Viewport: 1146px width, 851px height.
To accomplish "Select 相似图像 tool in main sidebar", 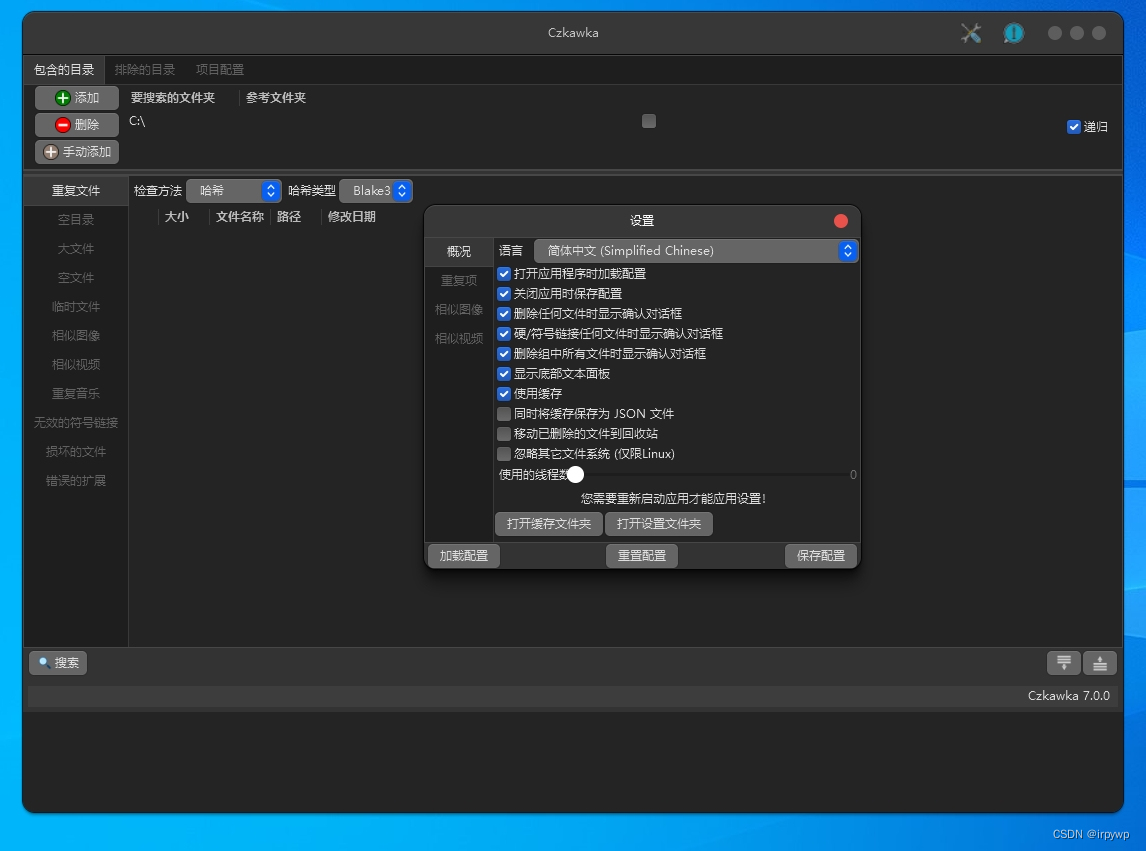I will (x=76, y=336).
